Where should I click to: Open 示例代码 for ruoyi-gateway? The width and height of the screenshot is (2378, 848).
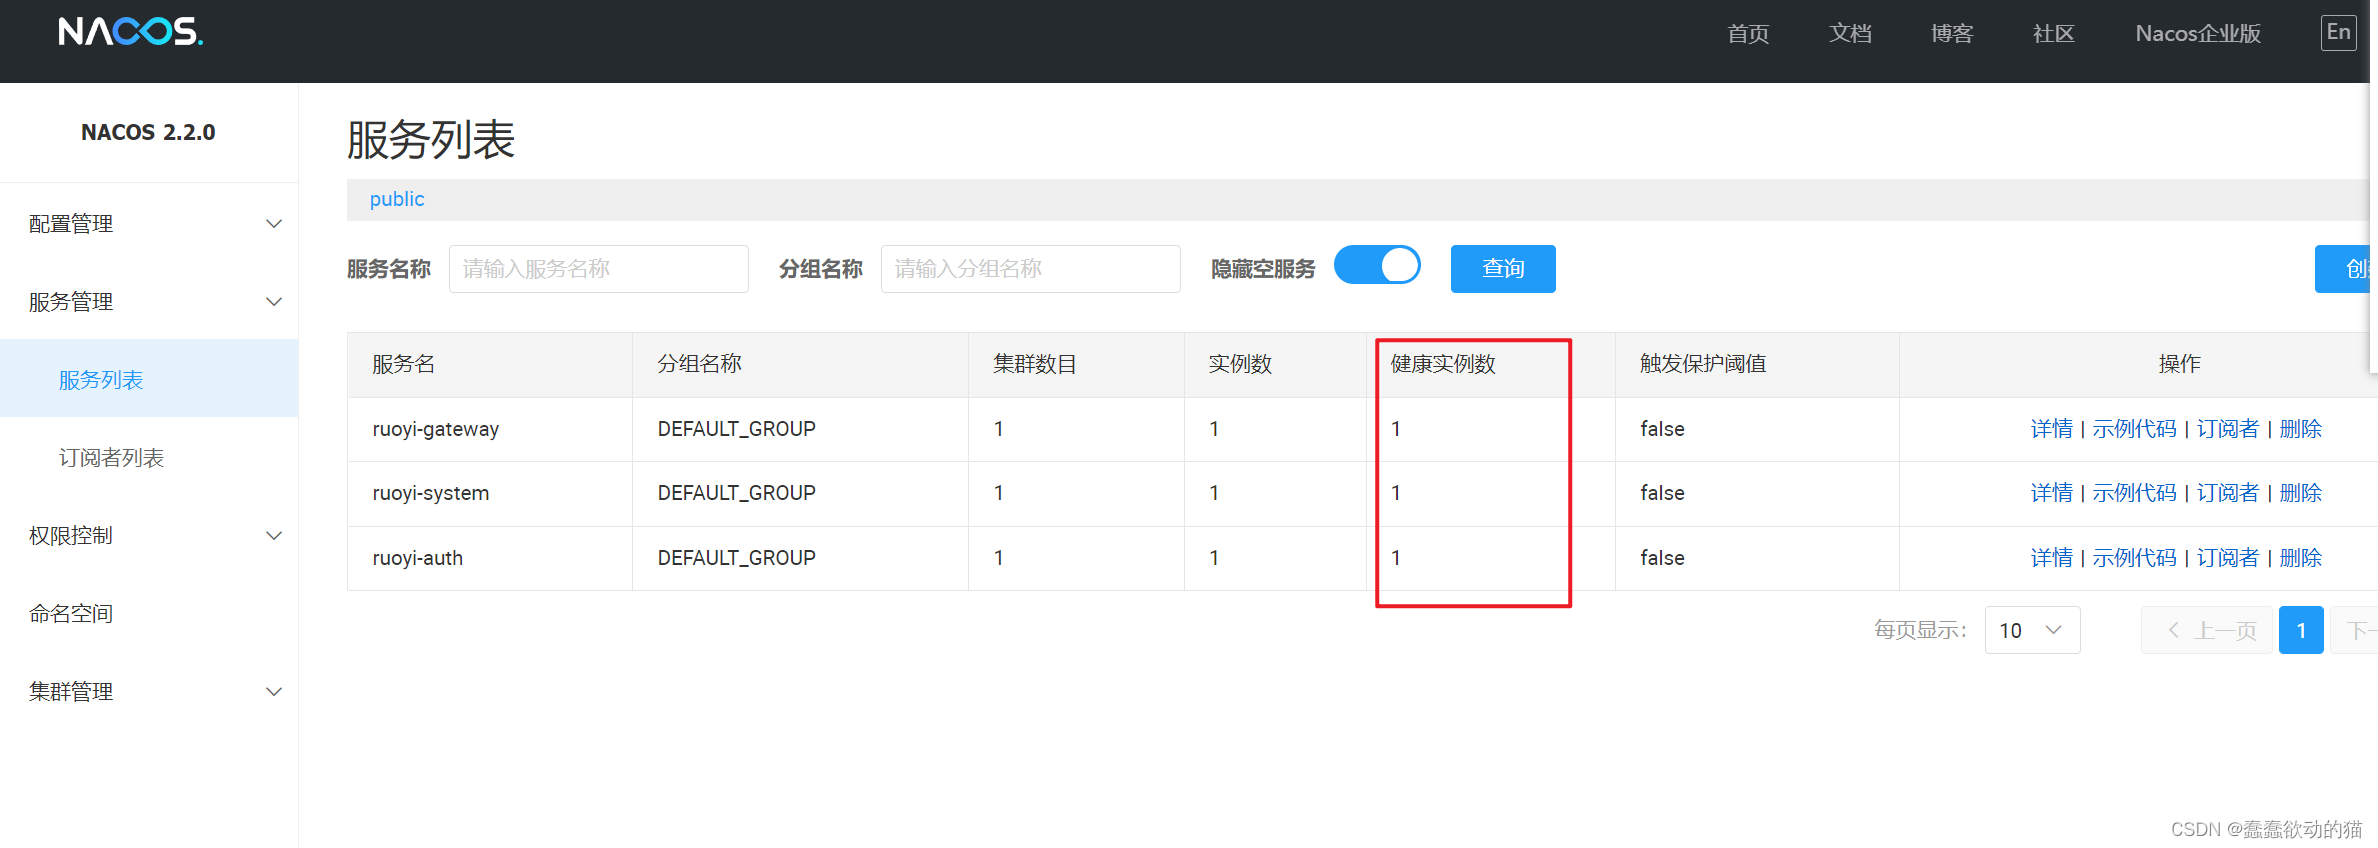point(2134,429)
